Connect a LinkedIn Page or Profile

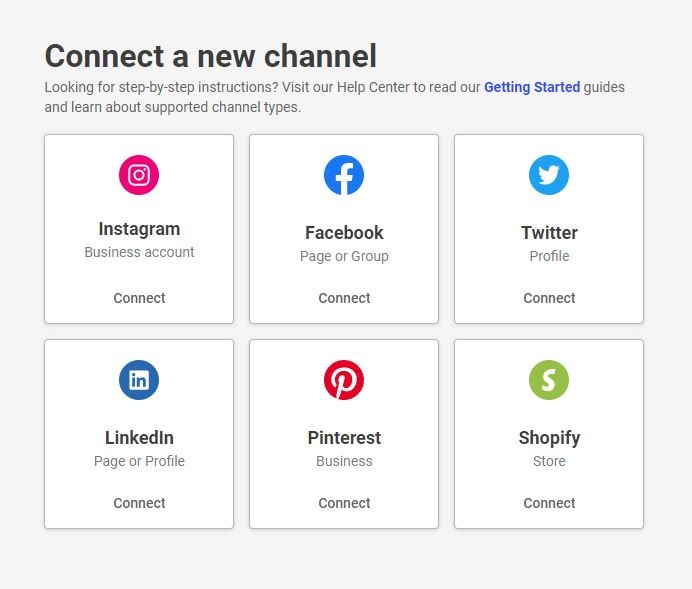tap(139, 503)
